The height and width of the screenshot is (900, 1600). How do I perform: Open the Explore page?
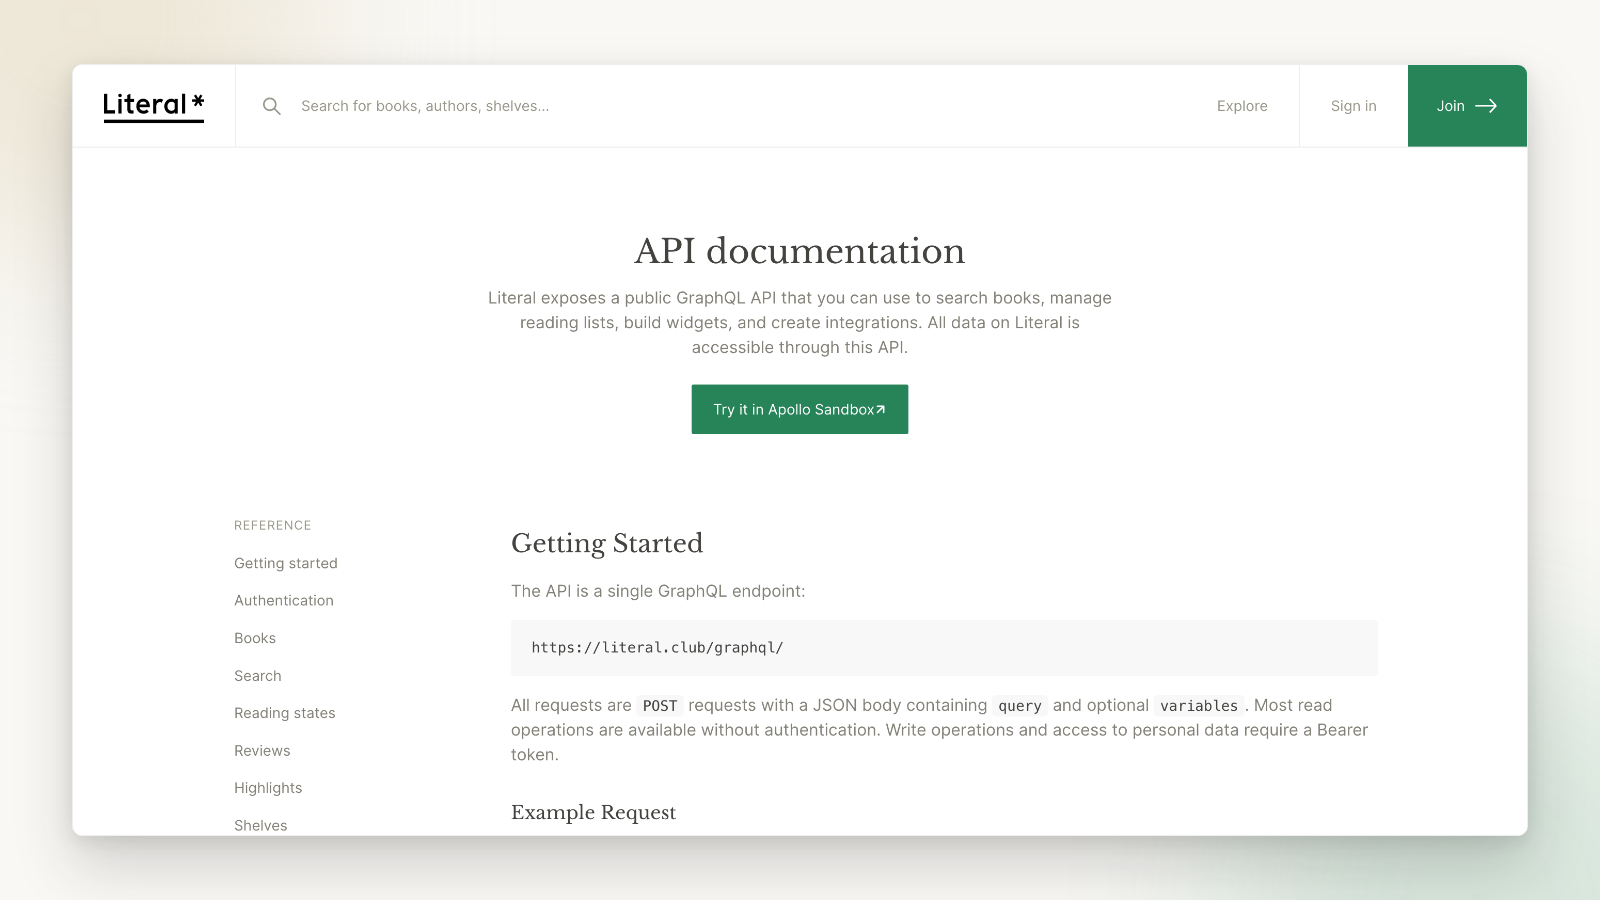tap(1242, 106)
